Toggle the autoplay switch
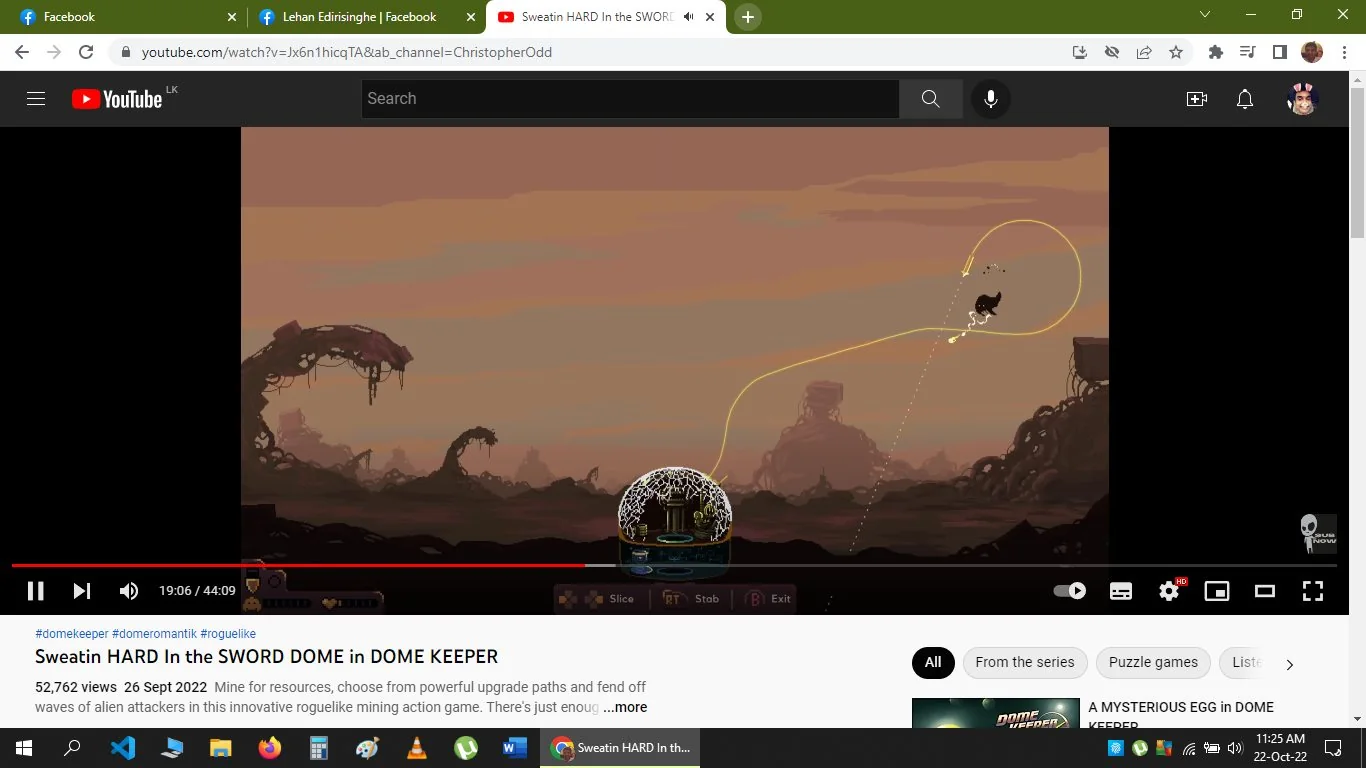 tap(1070, 591)
